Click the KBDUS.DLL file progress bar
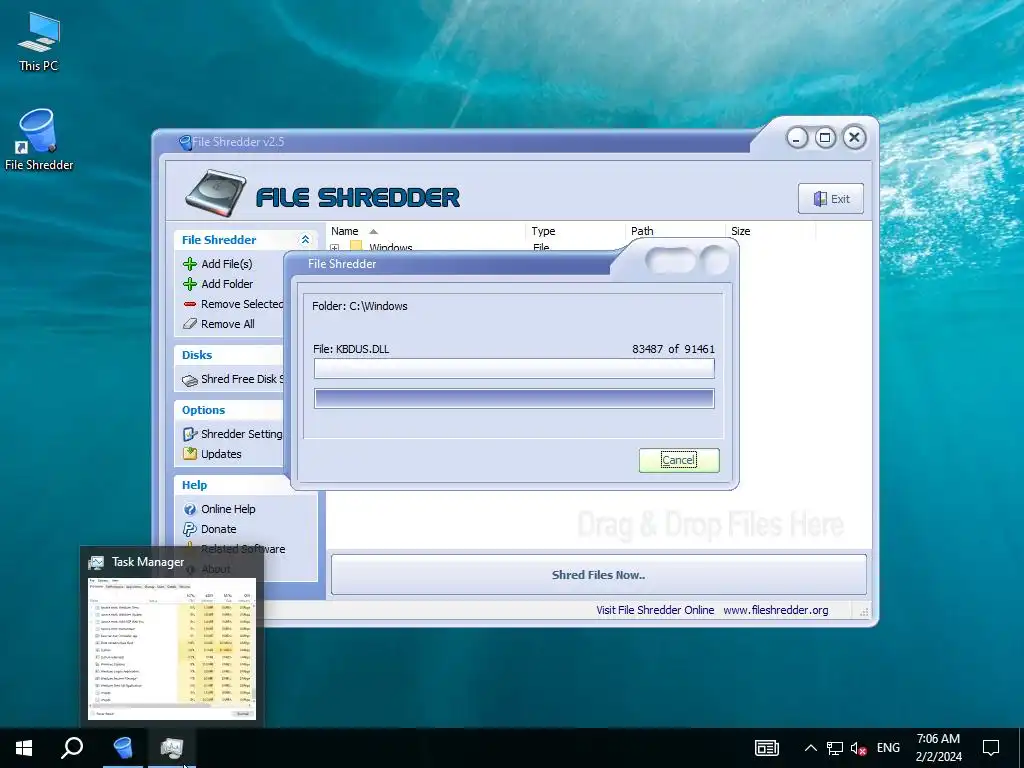Viewport: 1024px width, 768px height. [x=514, y=368]
